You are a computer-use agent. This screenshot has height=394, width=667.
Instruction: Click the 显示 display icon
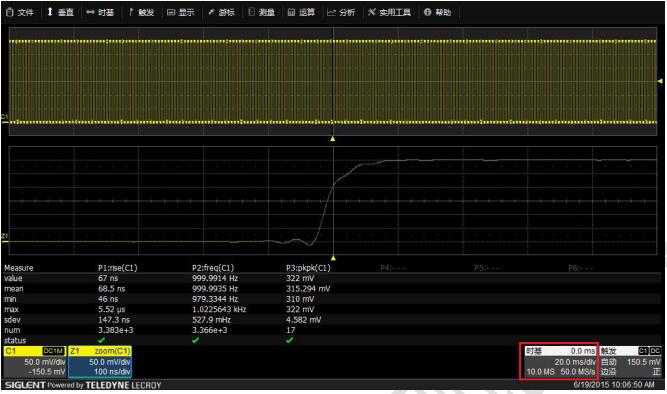(171, 12)
